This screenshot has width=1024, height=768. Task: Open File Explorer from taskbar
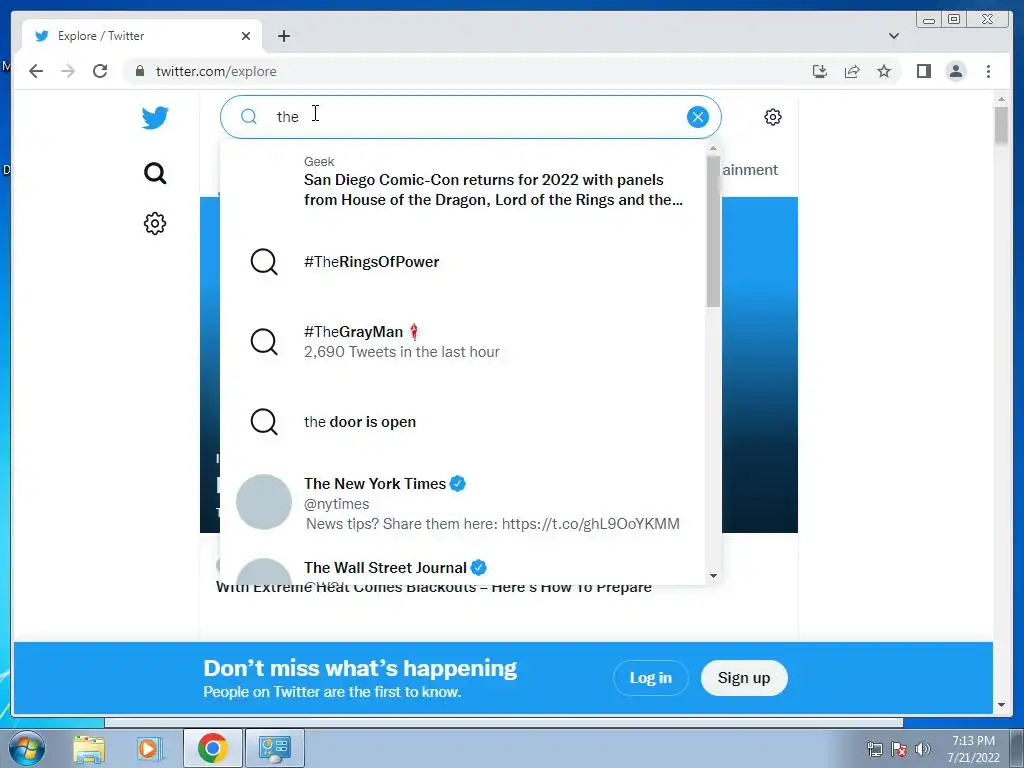point(89,748)
